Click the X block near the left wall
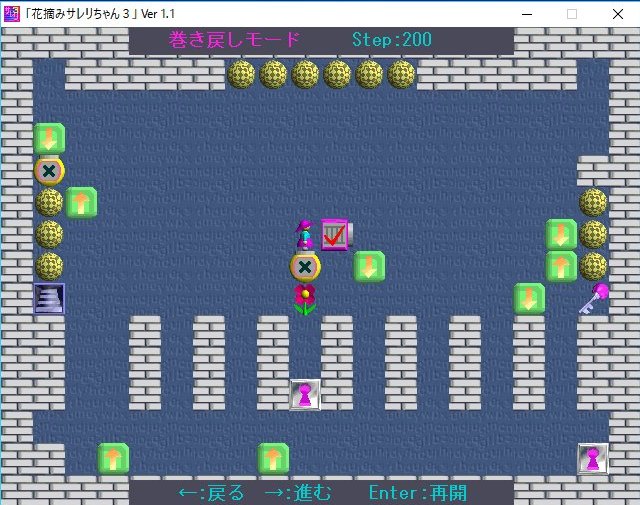640x505 pixels. (x=49, y=170)
